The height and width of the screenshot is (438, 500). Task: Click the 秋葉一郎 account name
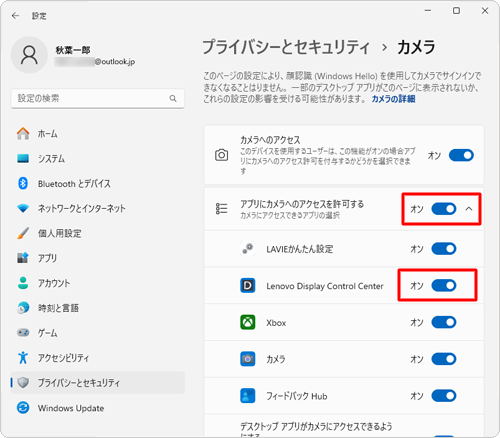coord(73,50)
